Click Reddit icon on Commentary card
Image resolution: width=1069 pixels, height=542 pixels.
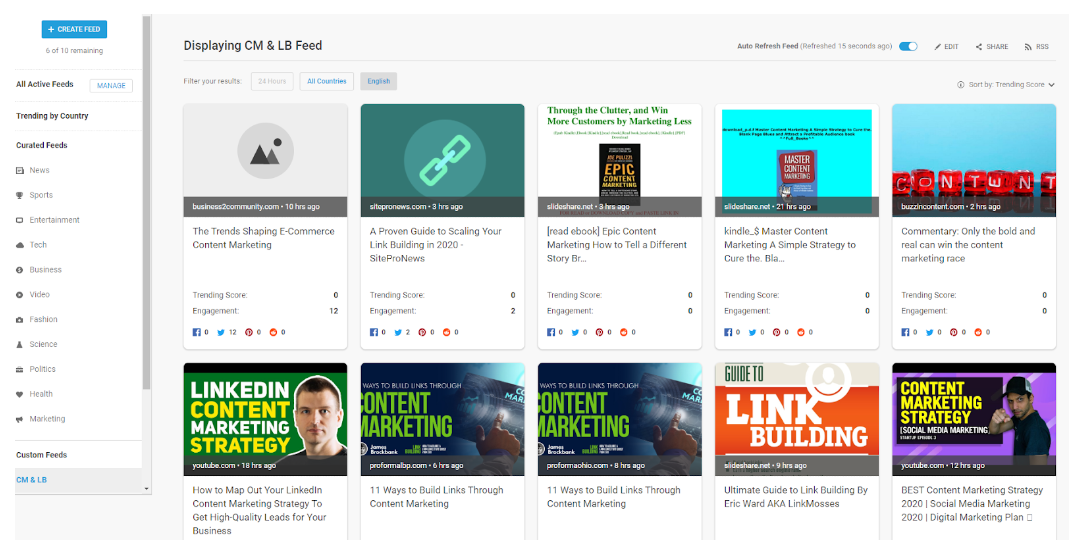[979, 333]
